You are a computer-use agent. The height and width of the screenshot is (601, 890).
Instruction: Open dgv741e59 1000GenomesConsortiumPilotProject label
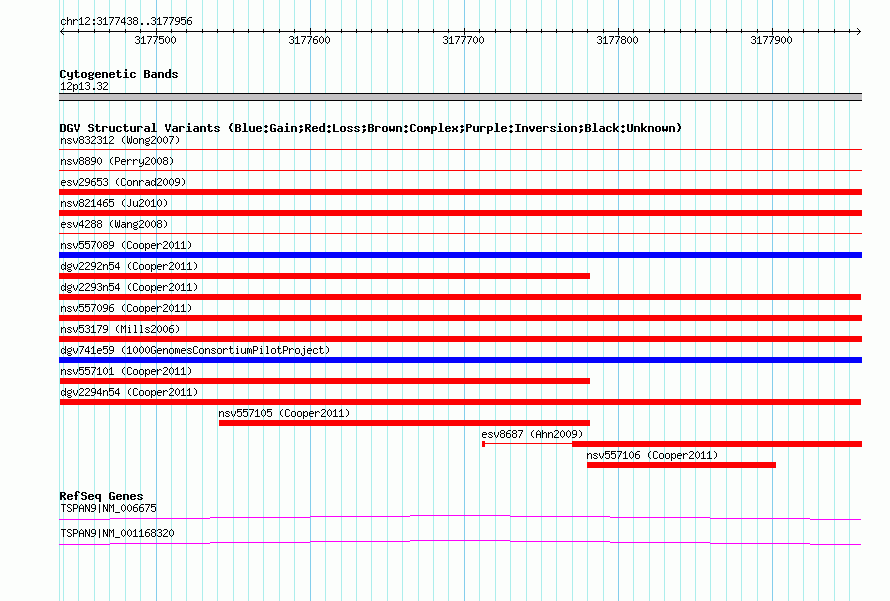tap(195, 350)
